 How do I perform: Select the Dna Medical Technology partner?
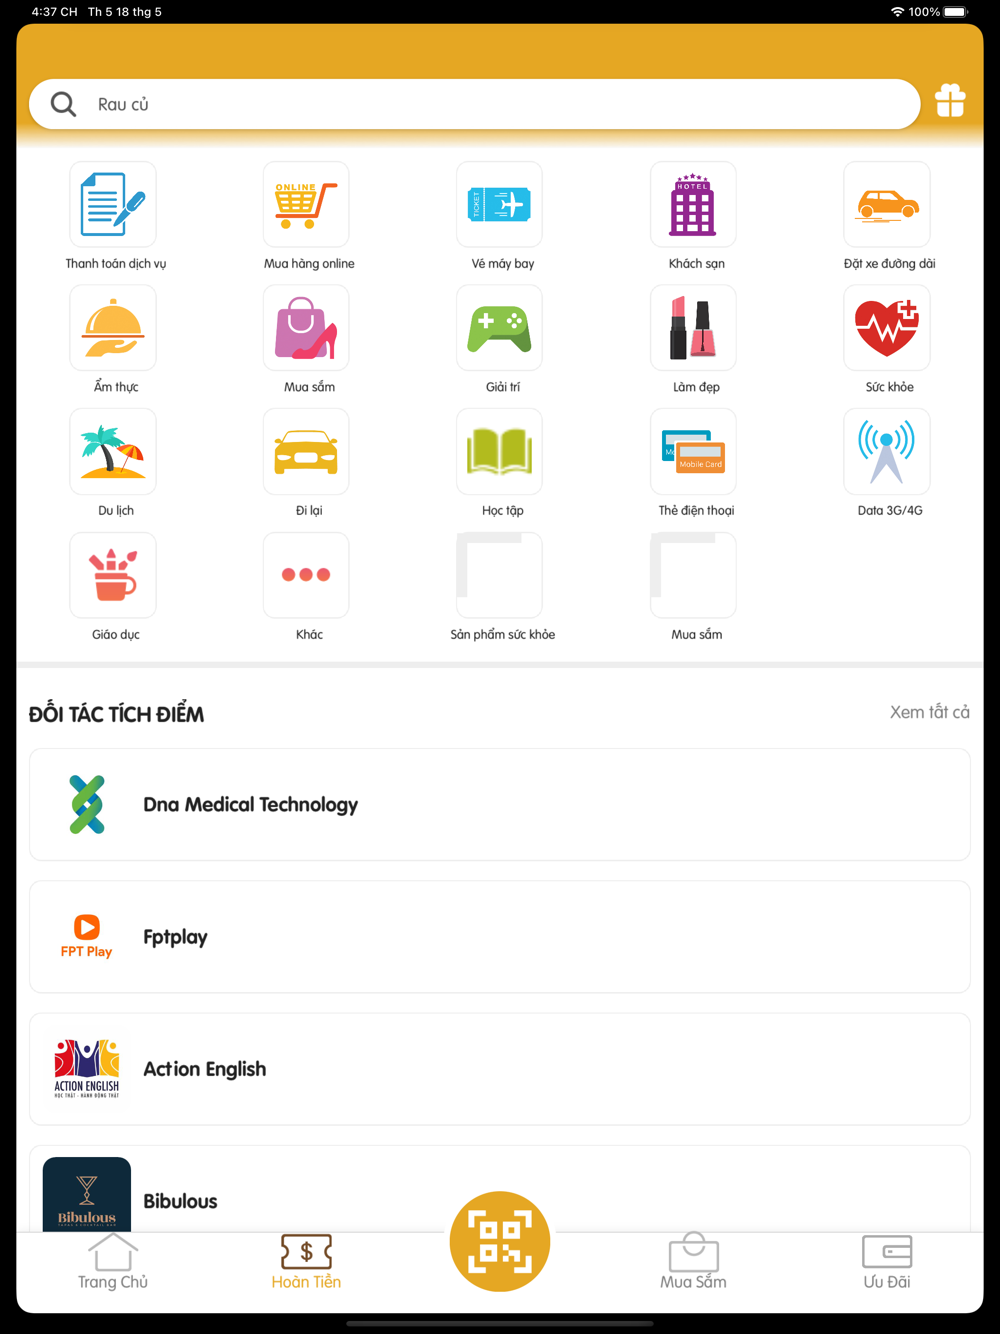(x=500, y=805)
